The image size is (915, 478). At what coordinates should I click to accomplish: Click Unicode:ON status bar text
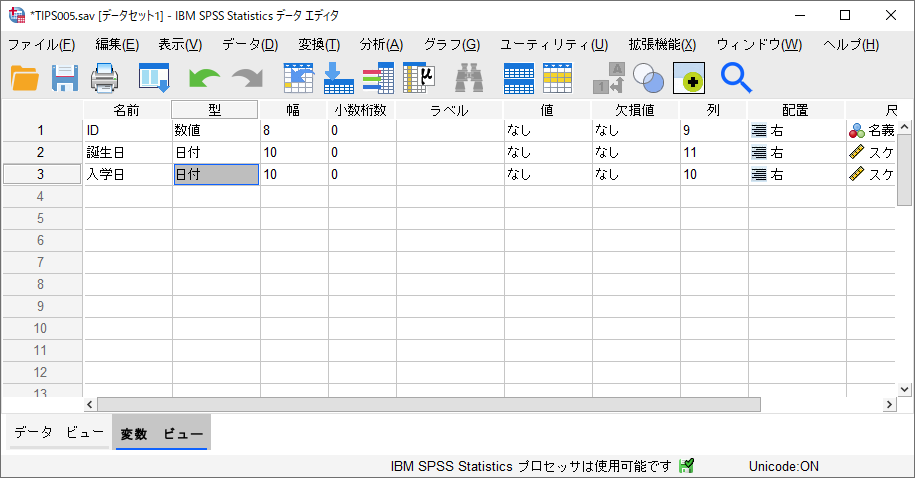click(x=784, y=466)
